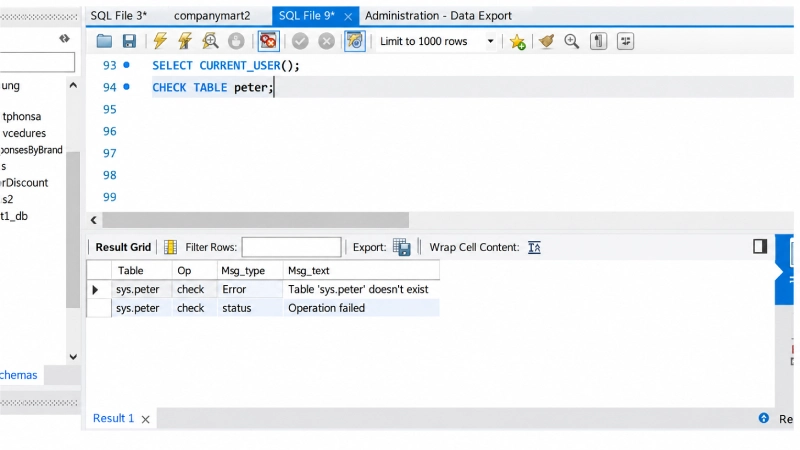
Task: Export the recordset with the Export icon
Action: click(402, 247)
